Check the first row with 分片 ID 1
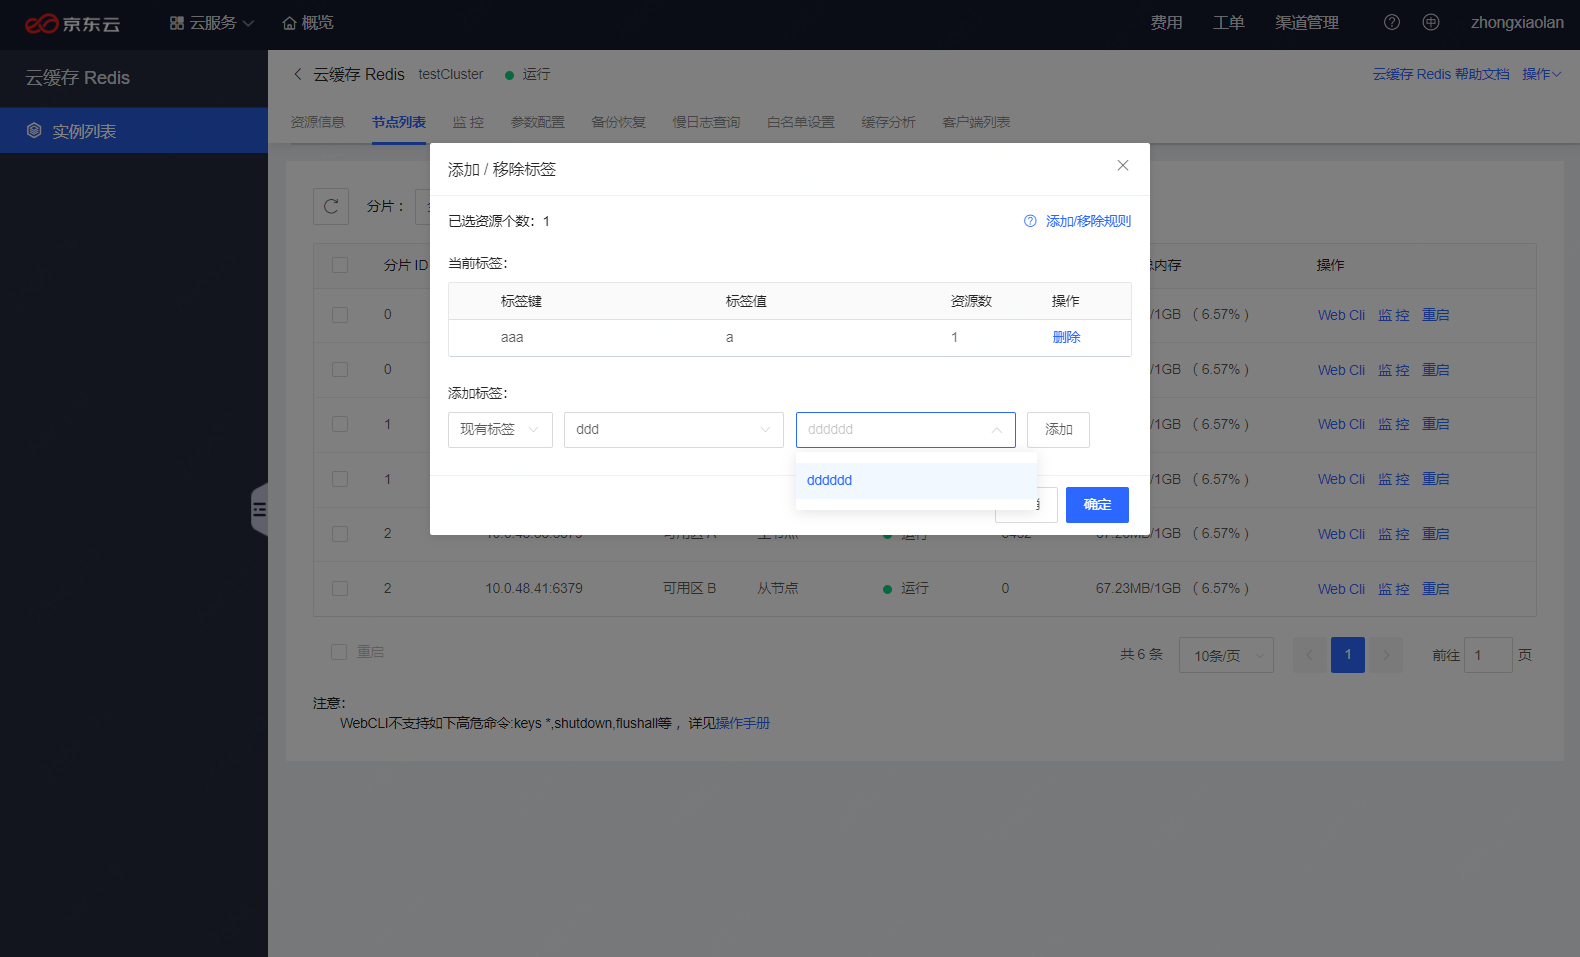Screen dimensions: 1580x957 tap(340, 424)
